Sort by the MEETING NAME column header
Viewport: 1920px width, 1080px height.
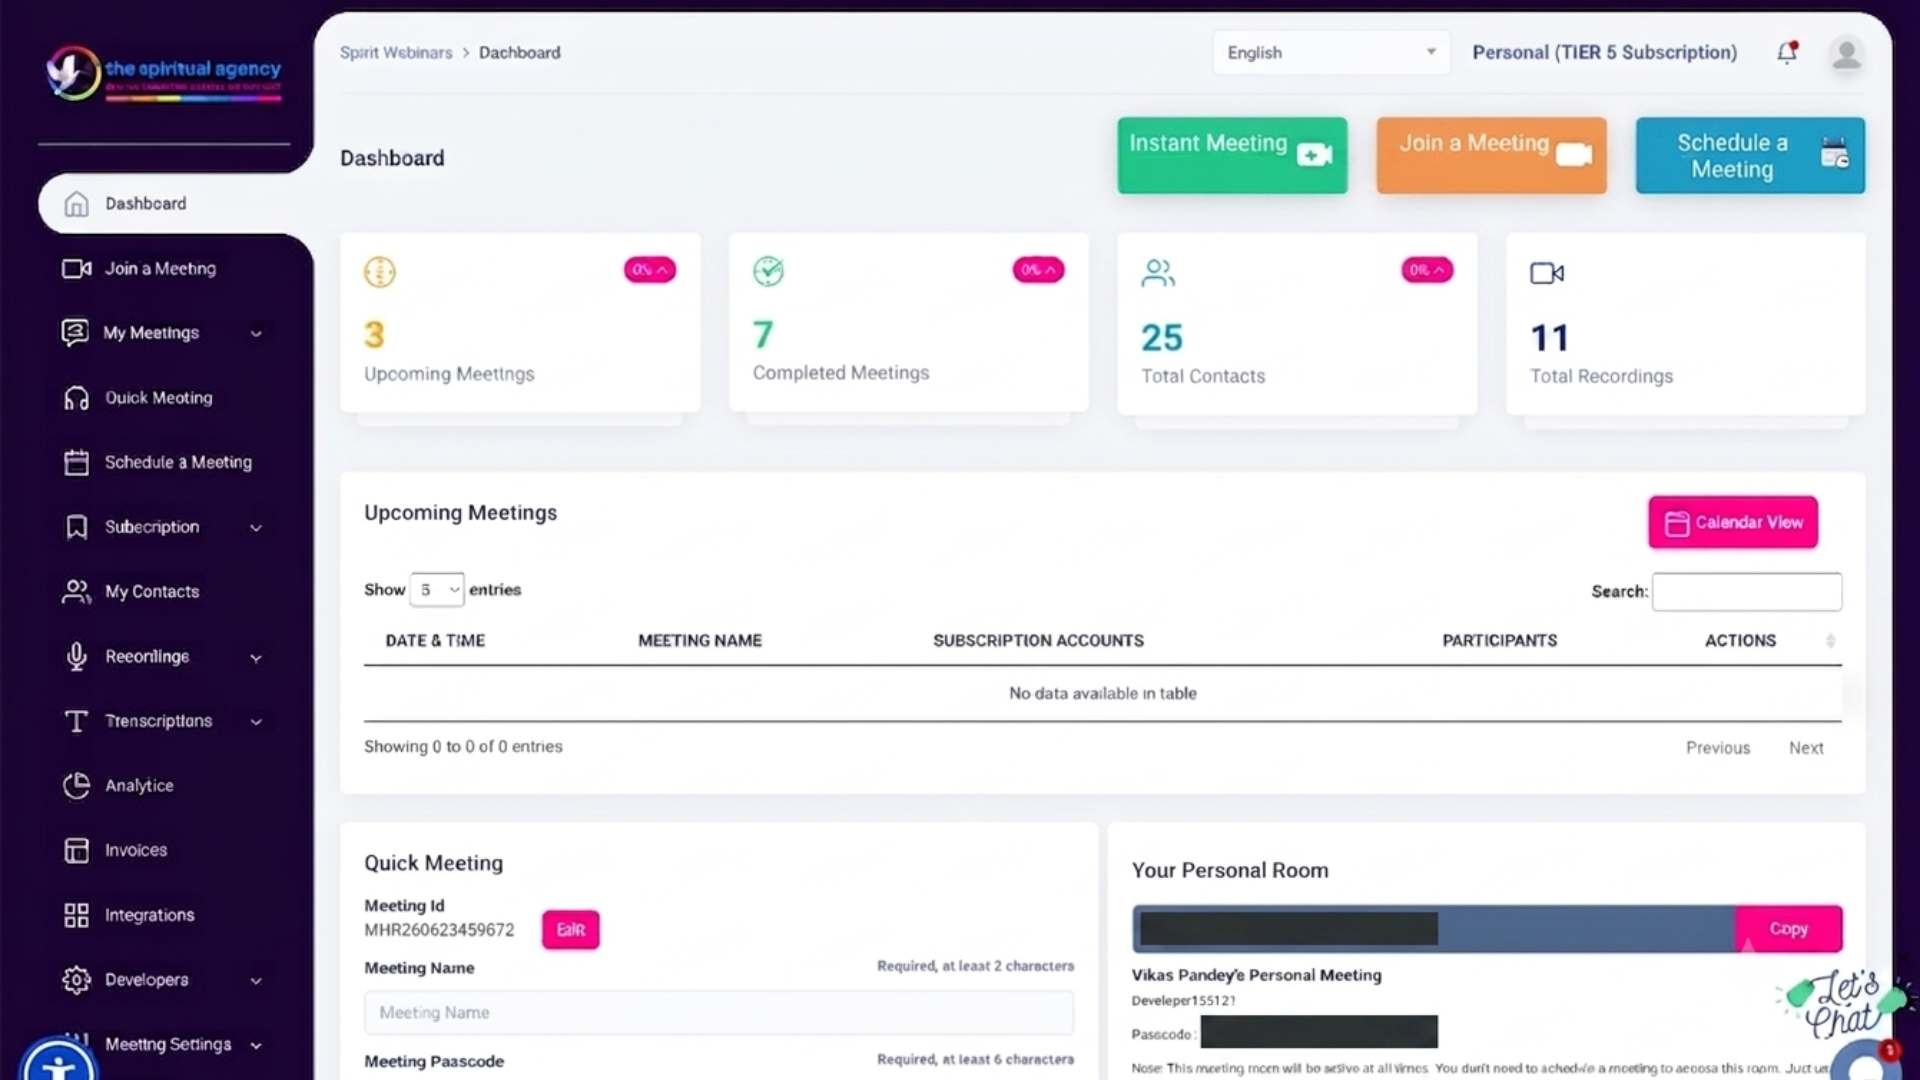click(700, 641)
